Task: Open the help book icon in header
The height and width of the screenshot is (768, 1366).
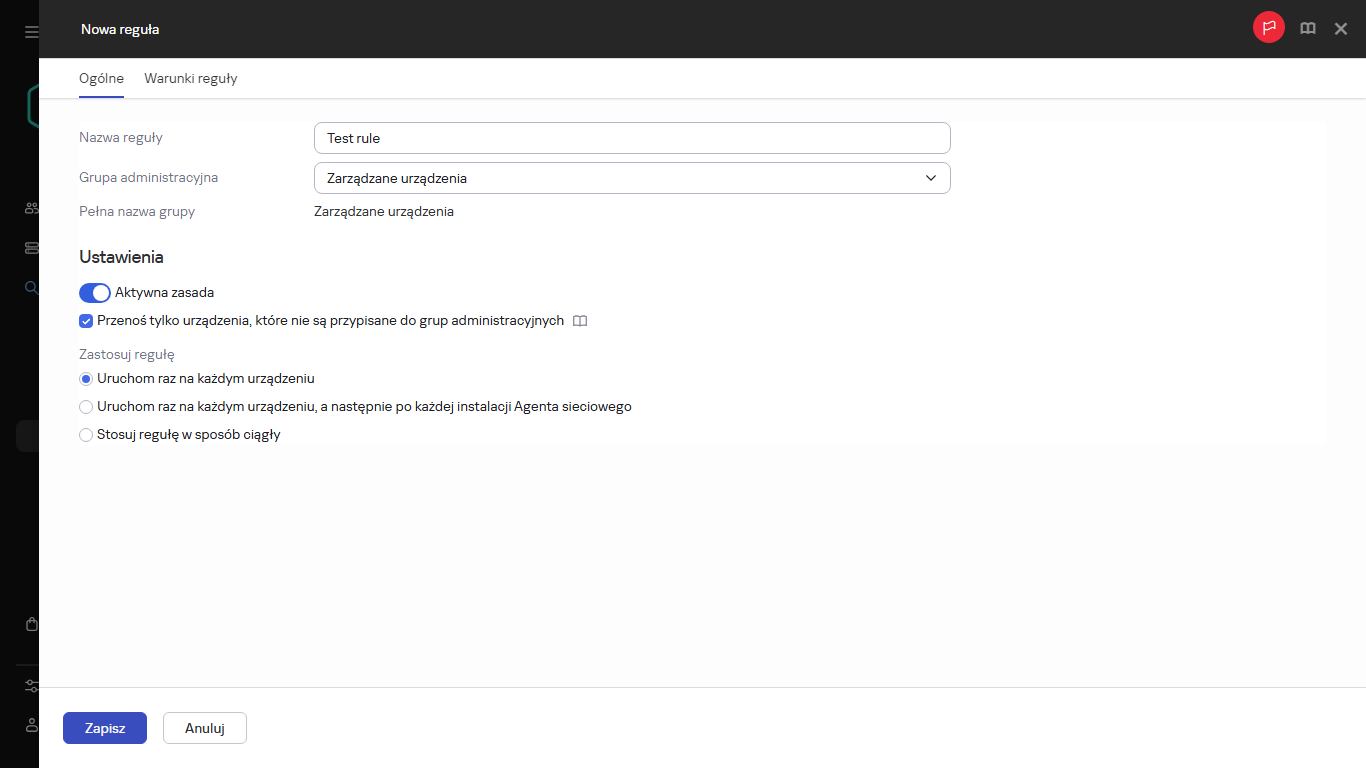Action: pyautogui.click(x=1307, y=29)
